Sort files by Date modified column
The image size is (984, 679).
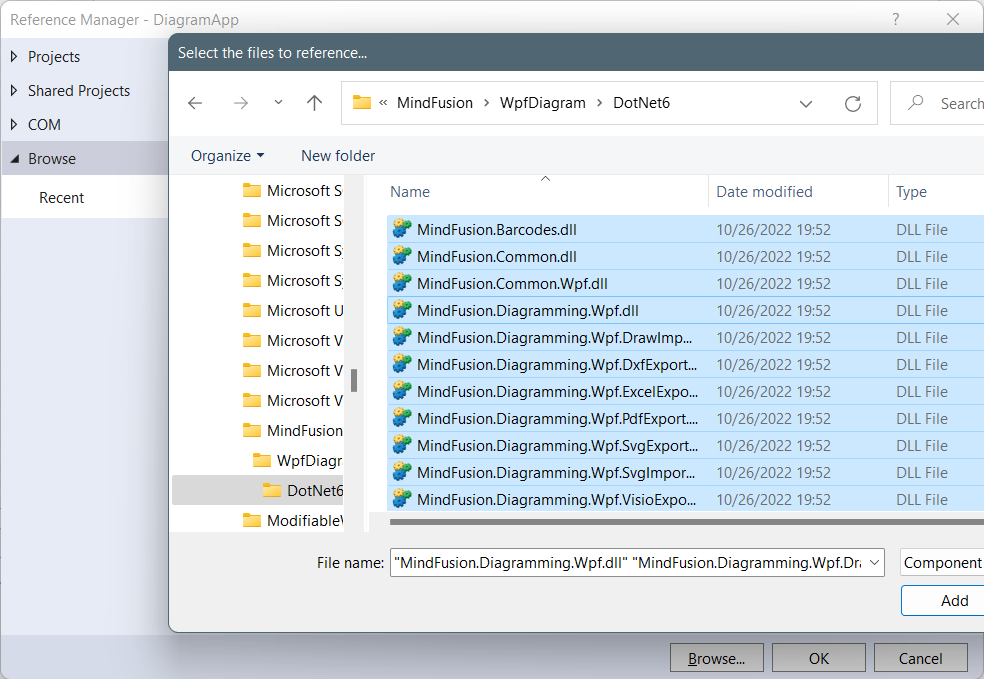click(764, 192)
